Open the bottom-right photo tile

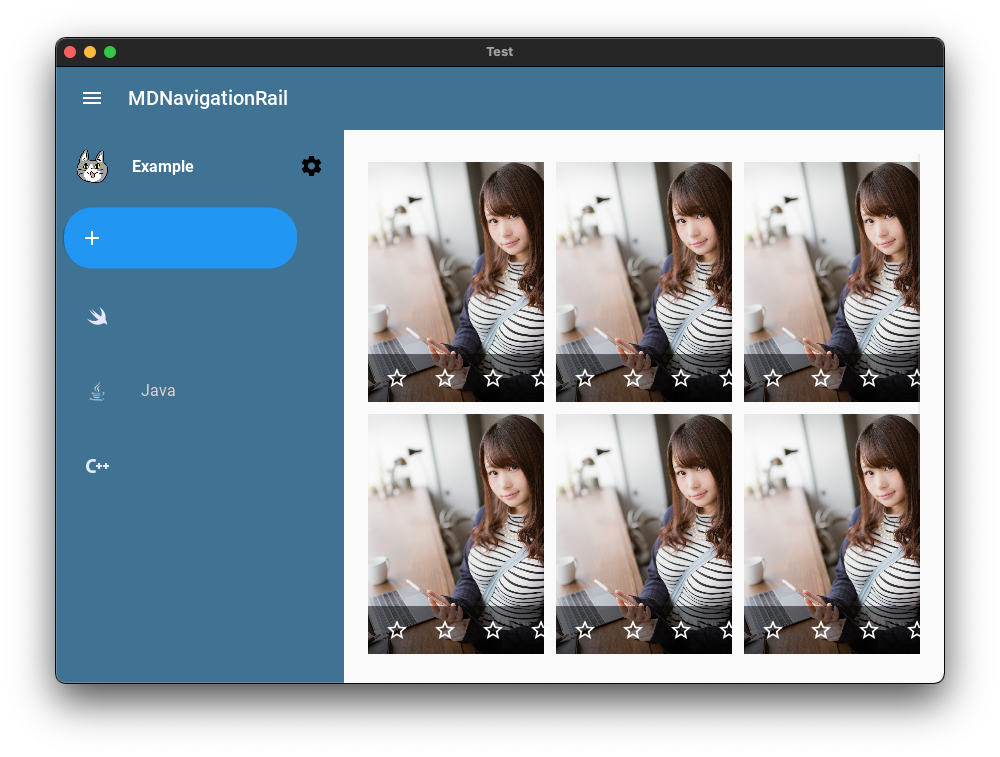click(832, 534)
